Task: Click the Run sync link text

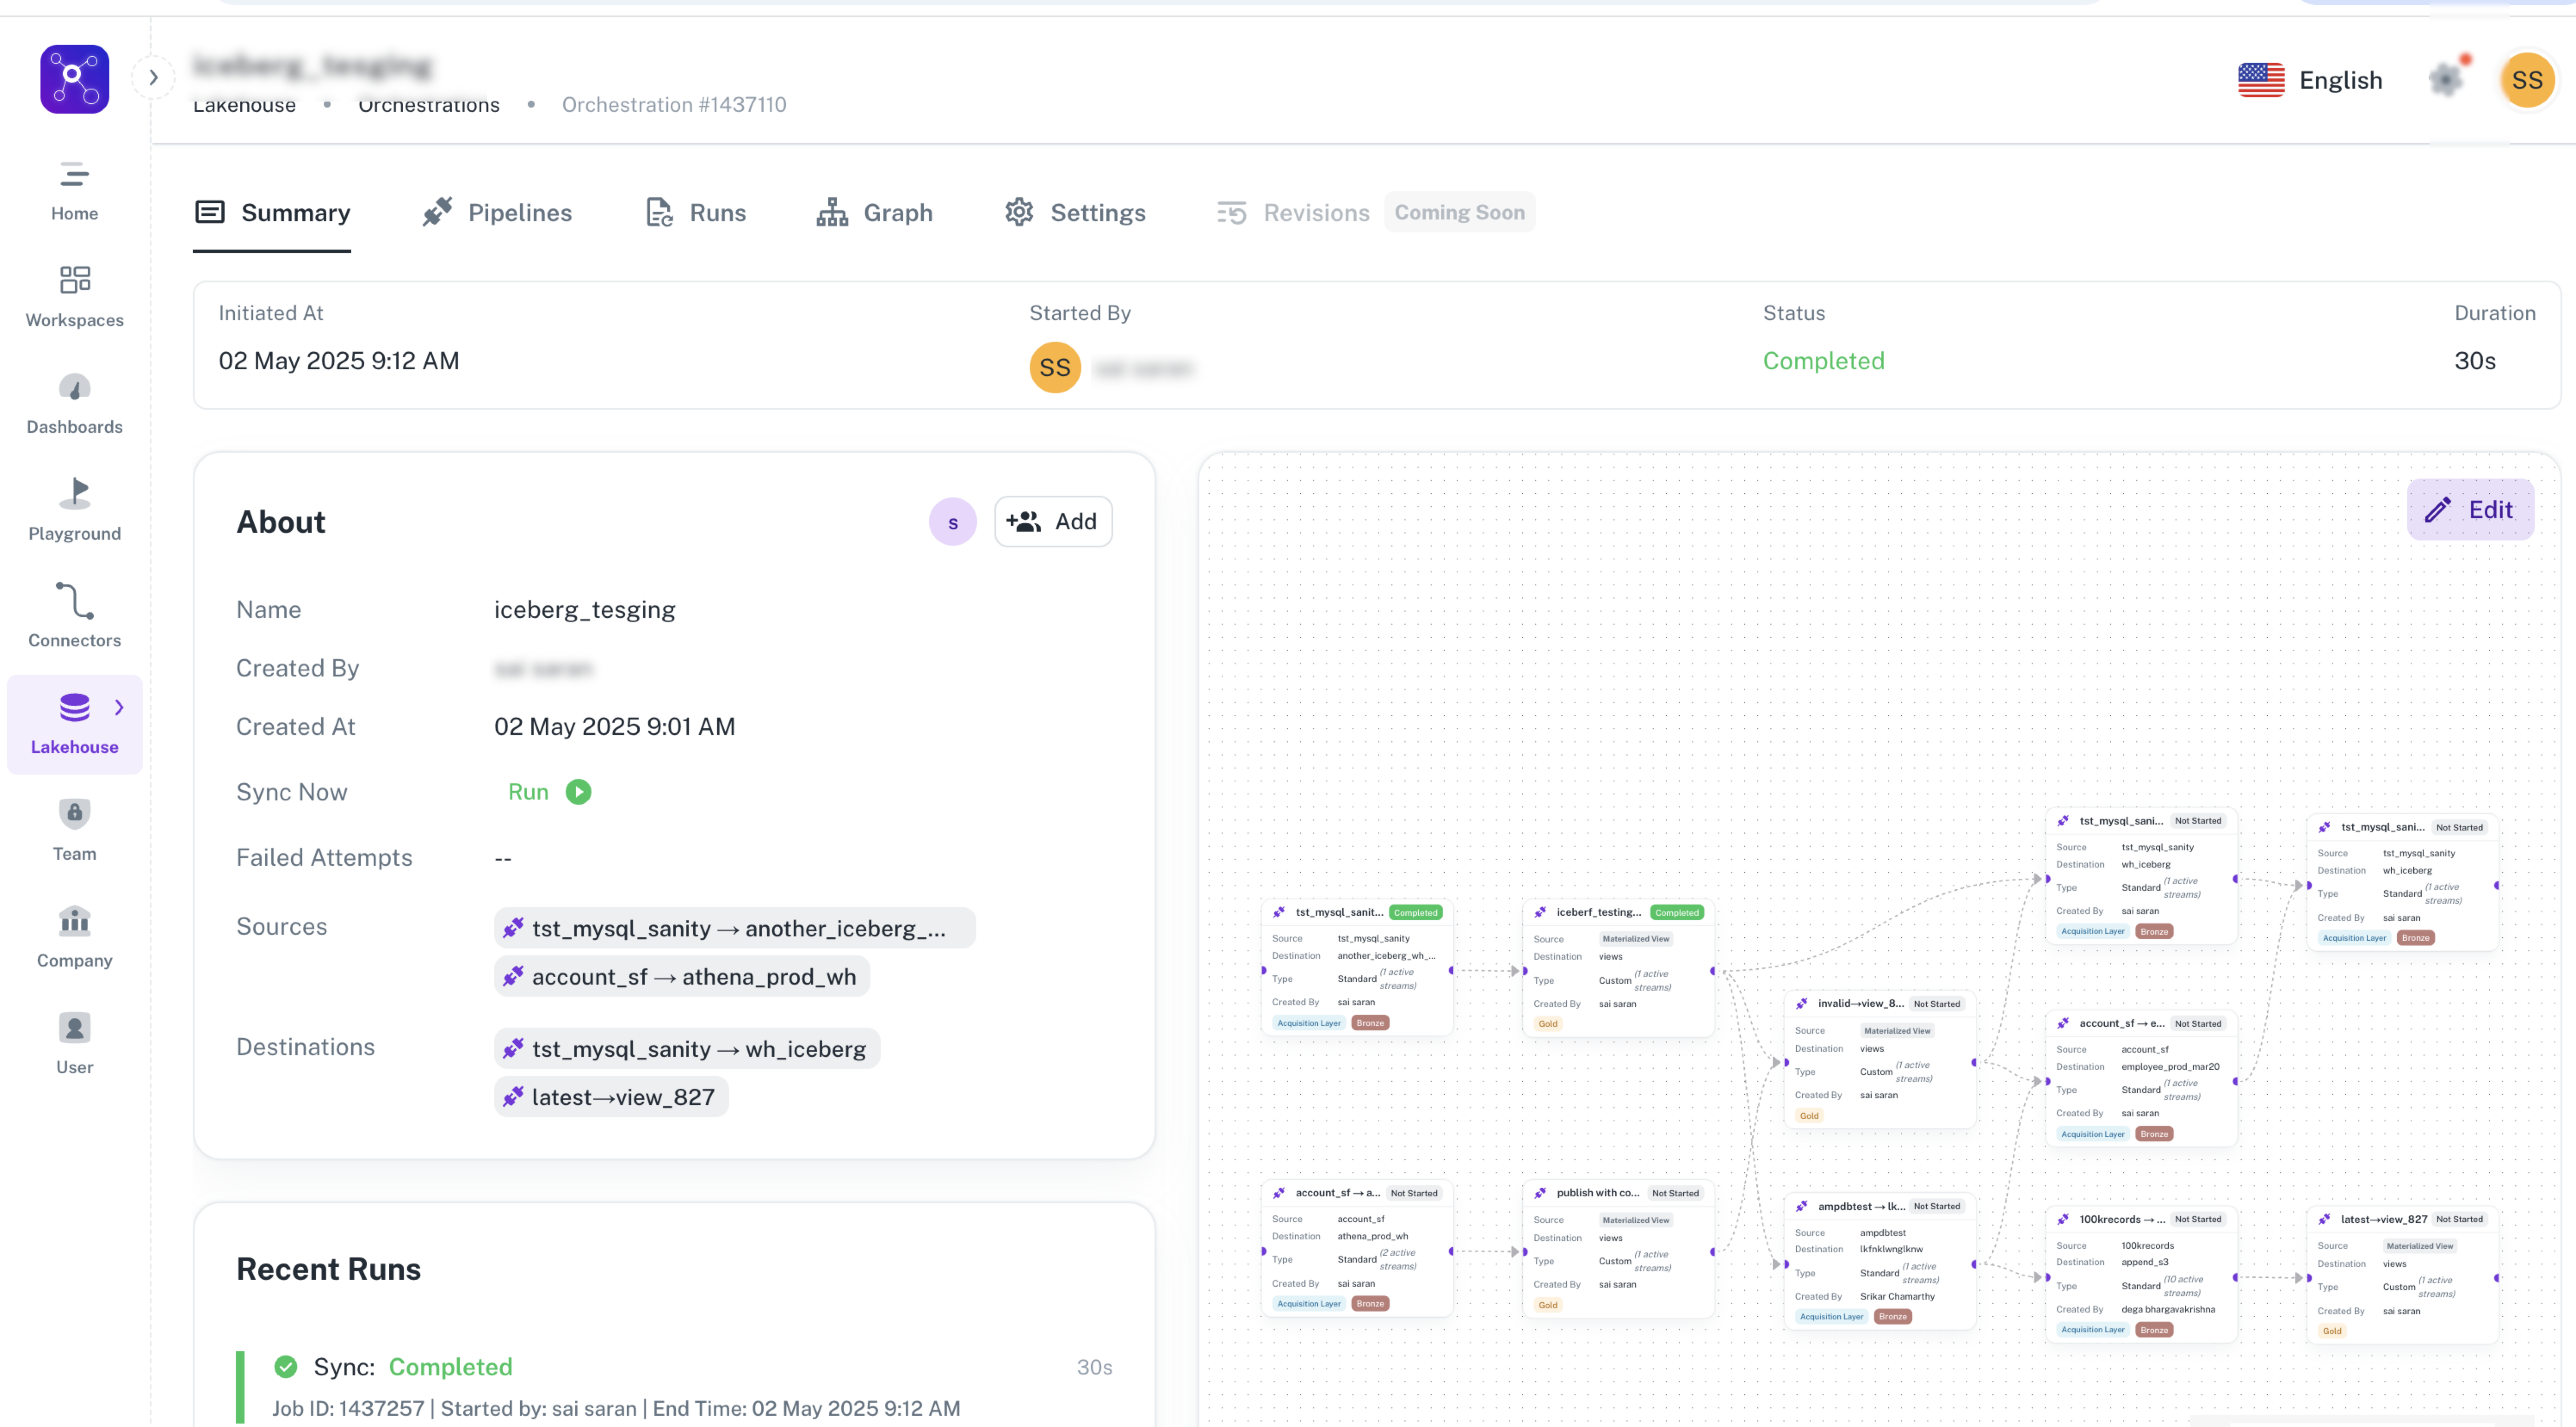Action: [x=528, y=792]
